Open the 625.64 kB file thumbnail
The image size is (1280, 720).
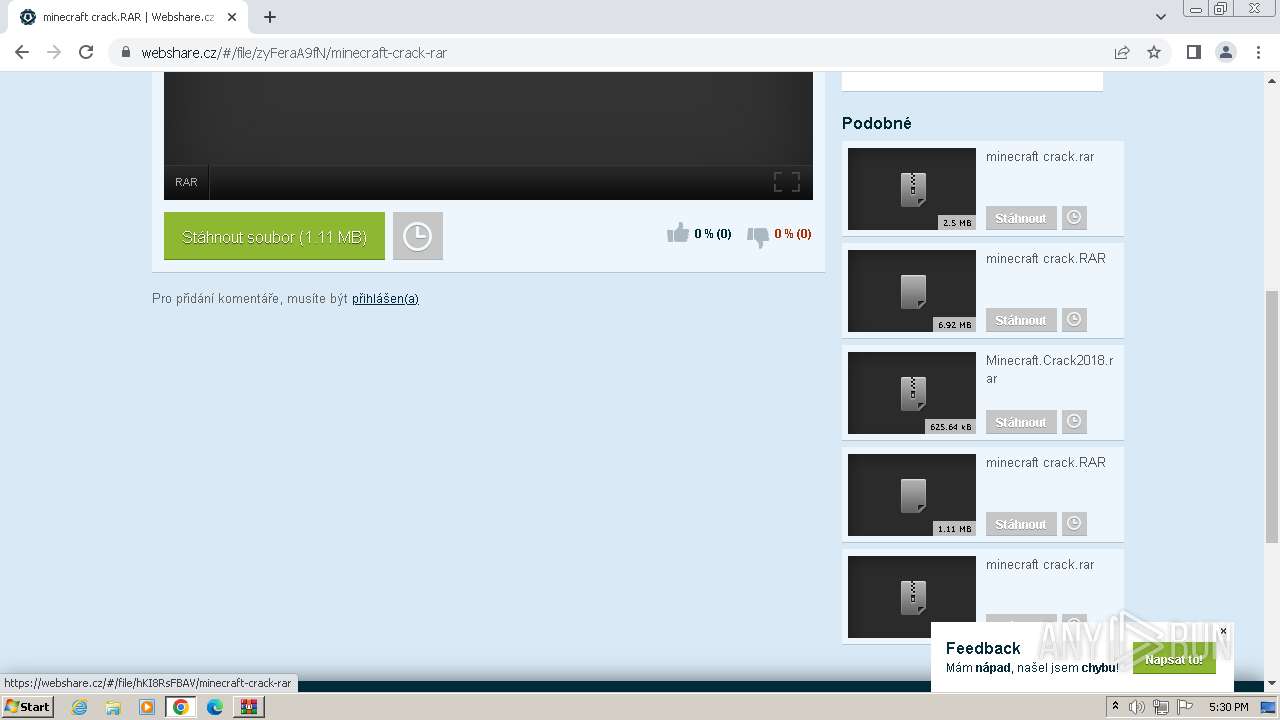coord(911,393)
